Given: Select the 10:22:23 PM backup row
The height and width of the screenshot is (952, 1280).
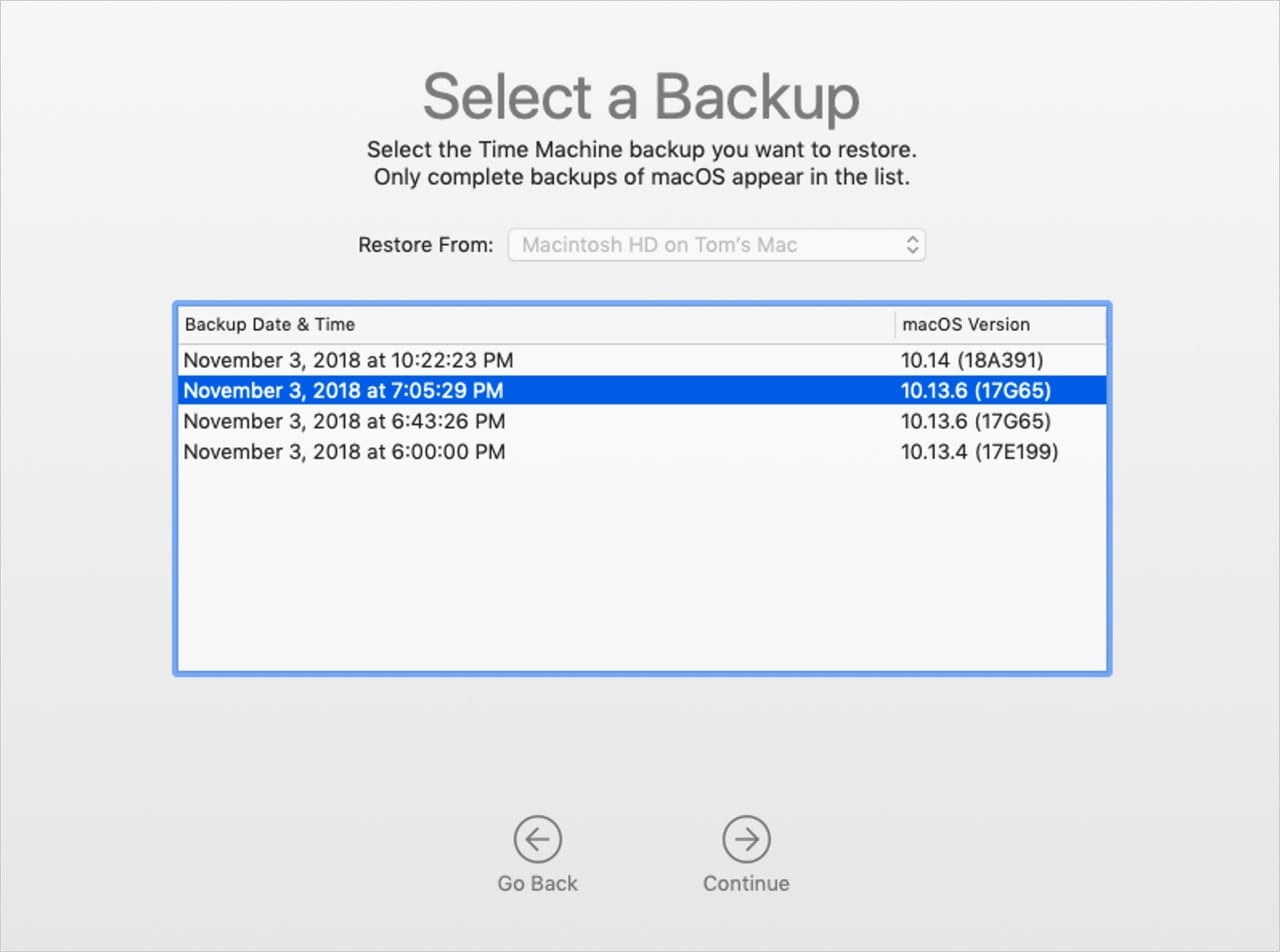Looking at the screenshot, I should click(x=348, y=360).
